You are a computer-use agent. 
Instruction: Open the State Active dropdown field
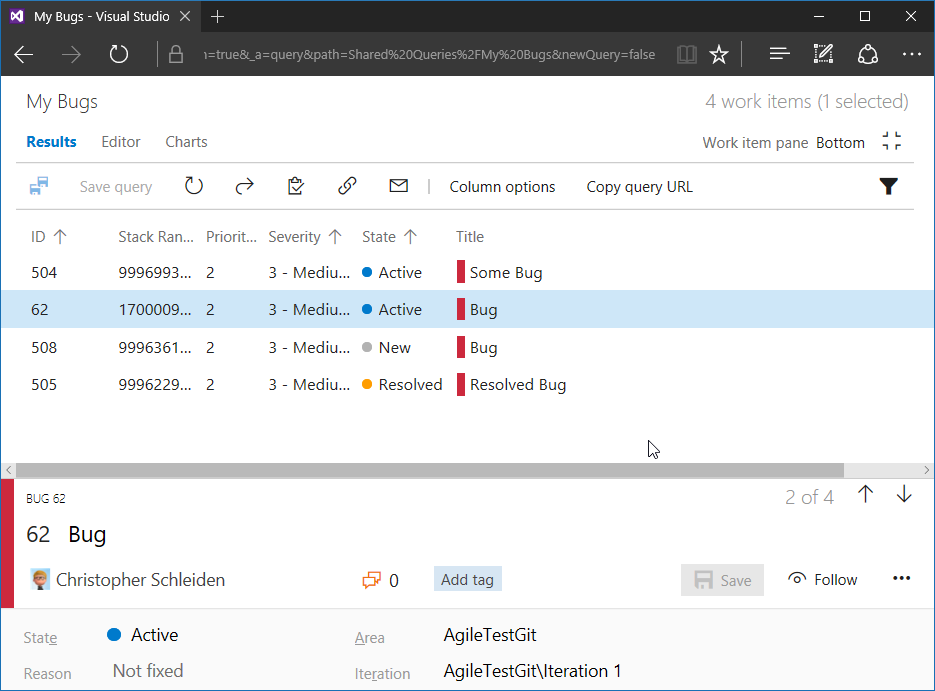pos(143,635)
